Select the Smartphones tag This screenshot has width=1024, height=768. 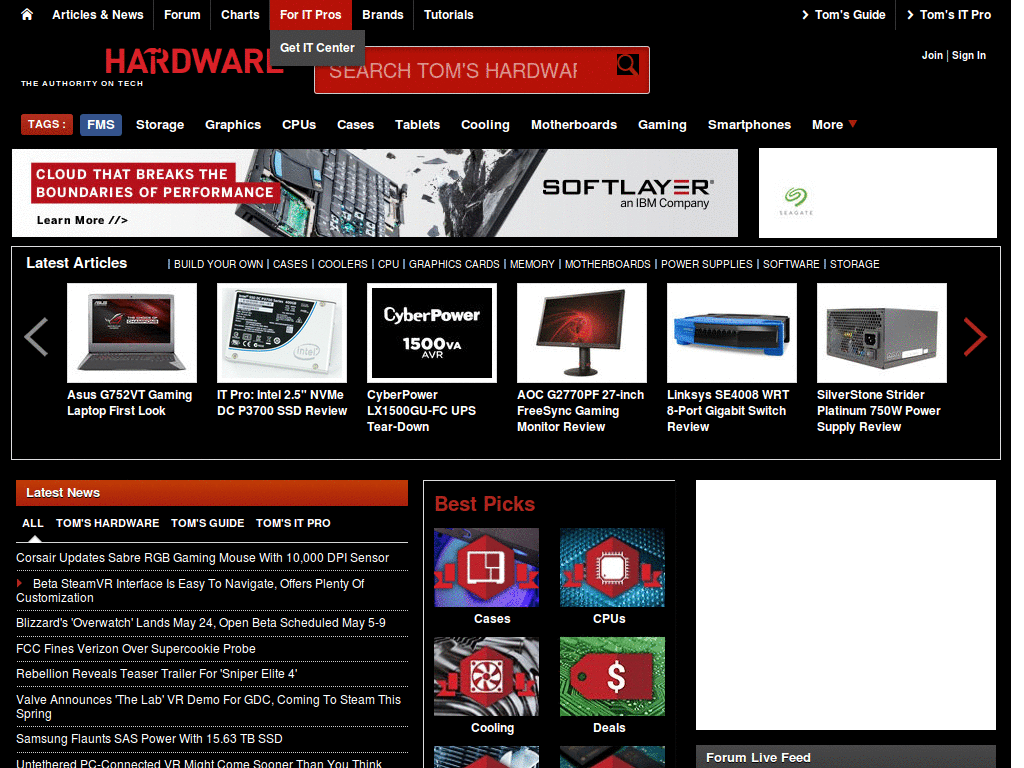[749, 125]
